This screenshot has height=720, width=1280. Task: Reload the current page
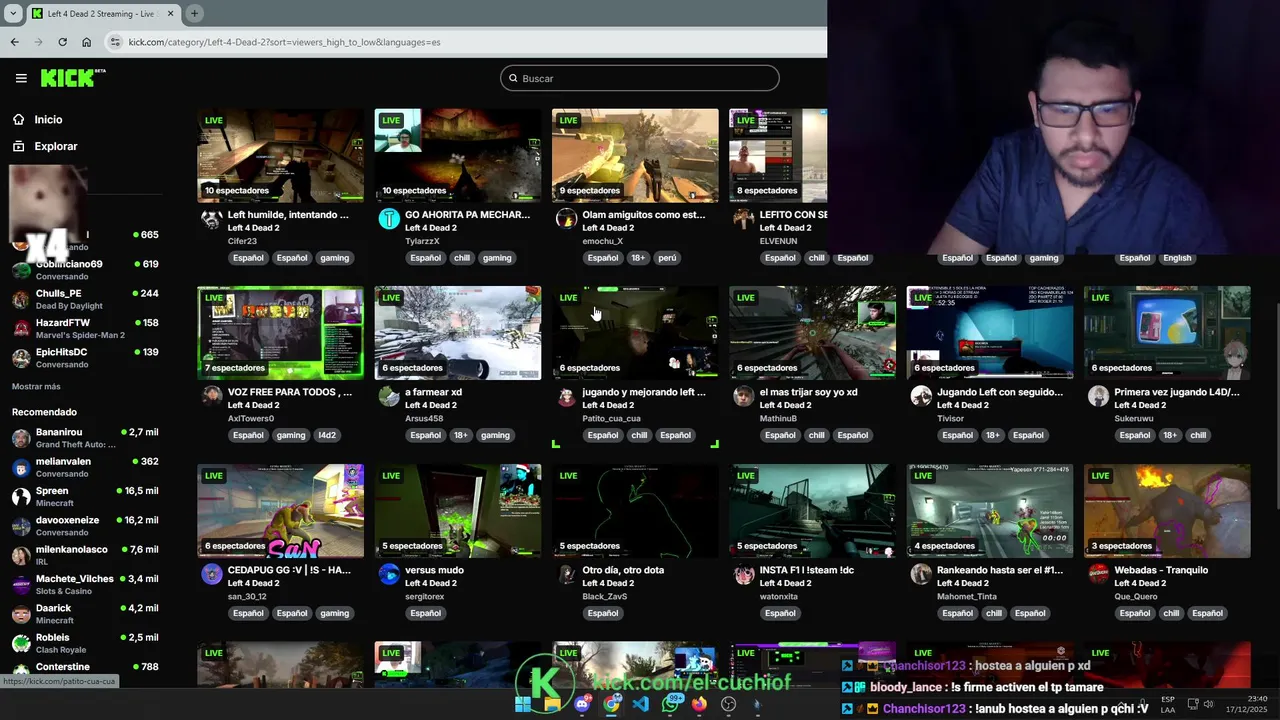point(62,42)
